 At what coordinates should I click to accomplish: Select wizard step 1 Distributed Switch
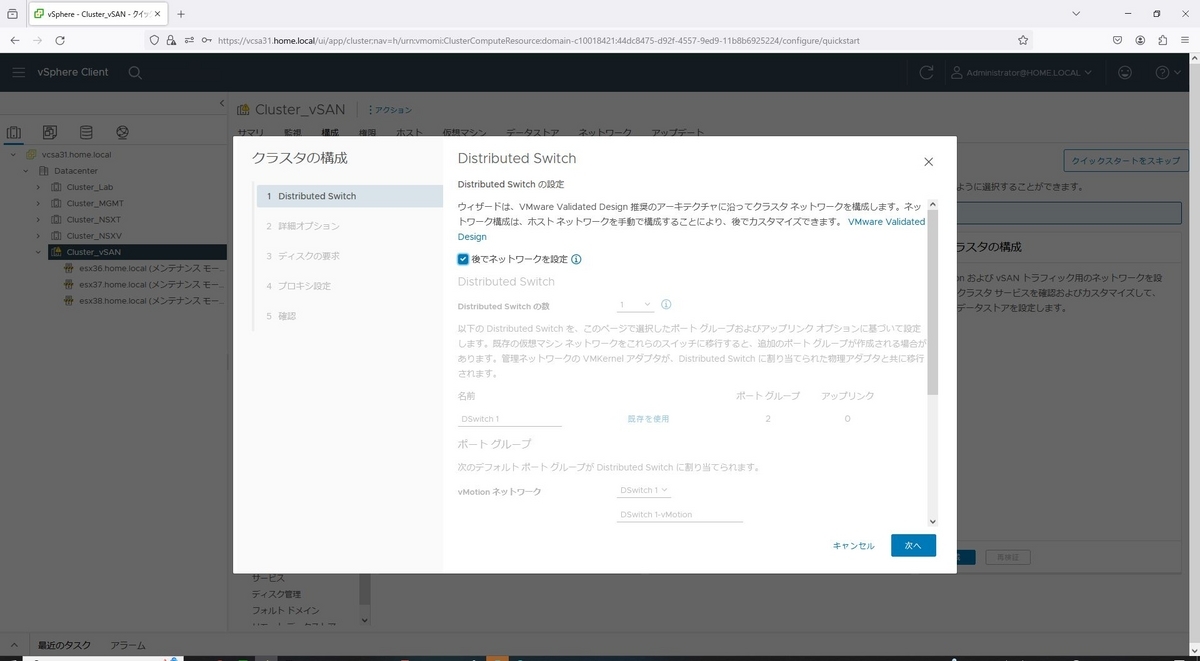click(x=348, y=196)
